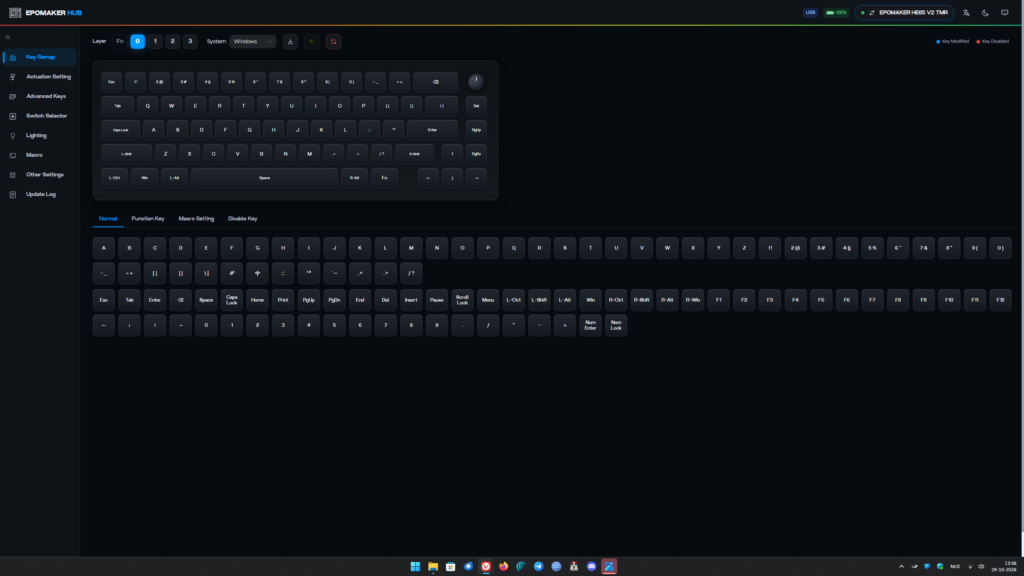Open the Disable Key tab
The width and height of the screenshot is (1024, 576).
[x=243, y=219]
